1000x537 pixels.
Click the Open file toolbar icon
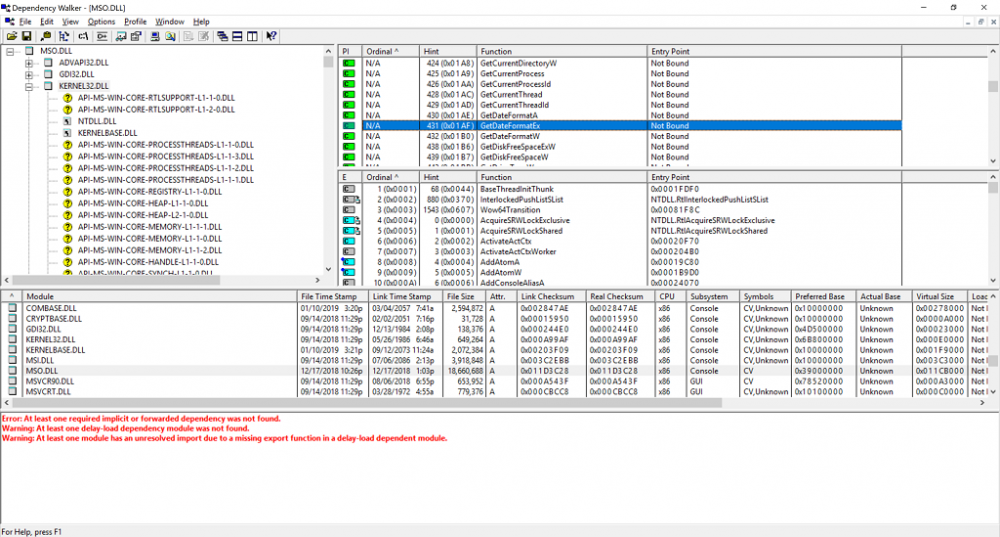[11, 36]
